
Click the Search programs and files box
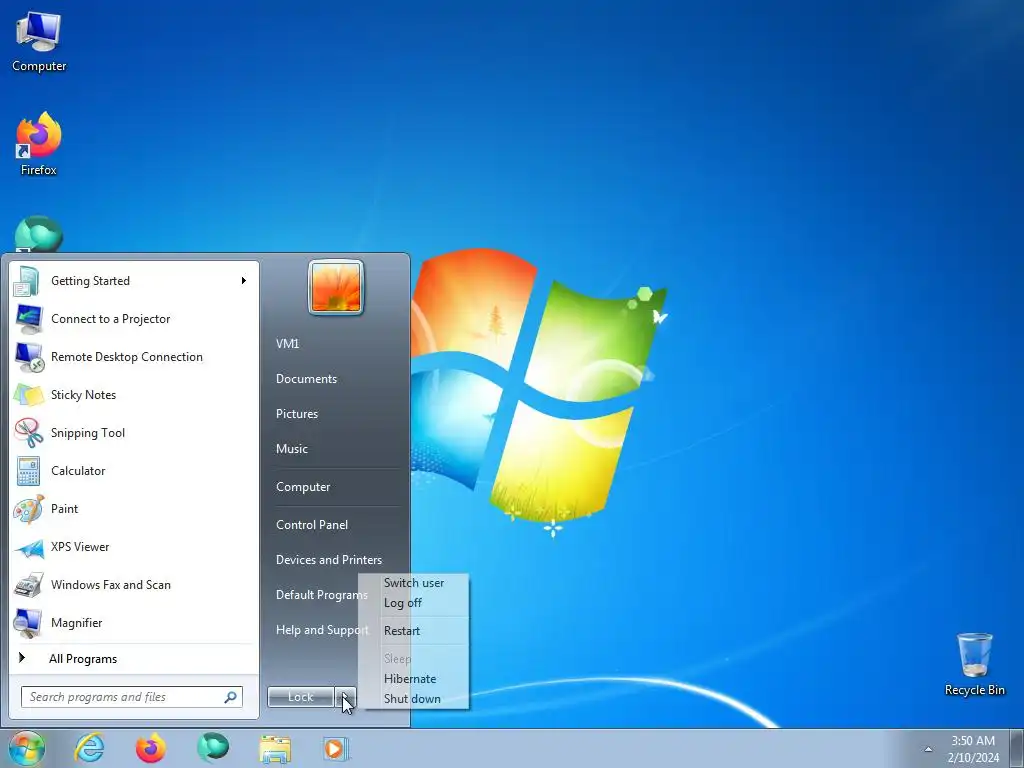coord(132,697)
